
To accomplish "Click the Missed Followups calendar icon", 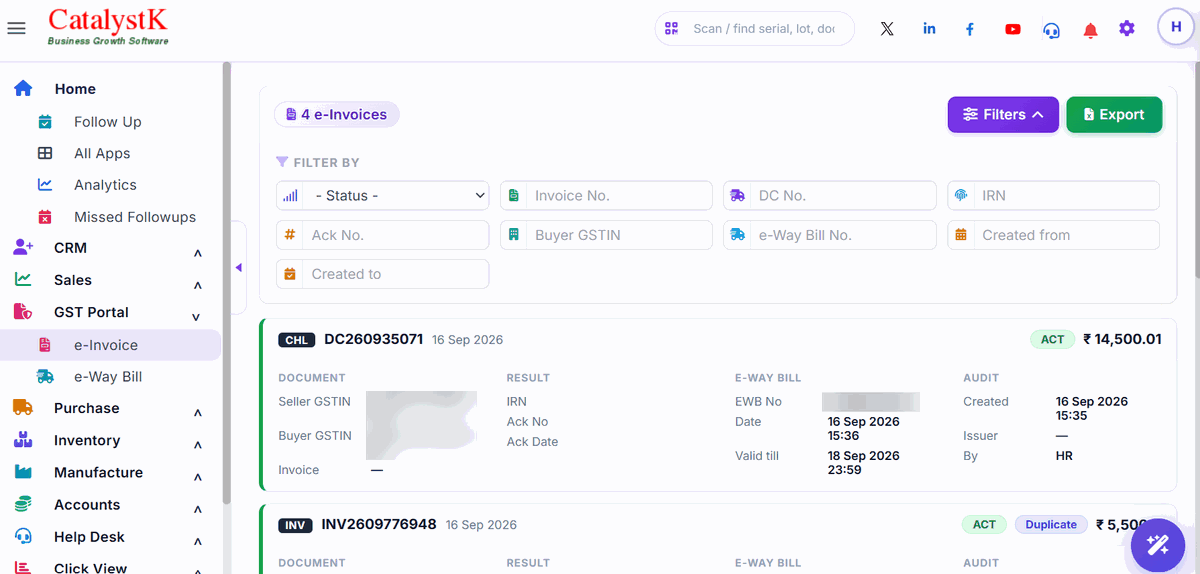I will pyautogui.click(x=45, y=217).
